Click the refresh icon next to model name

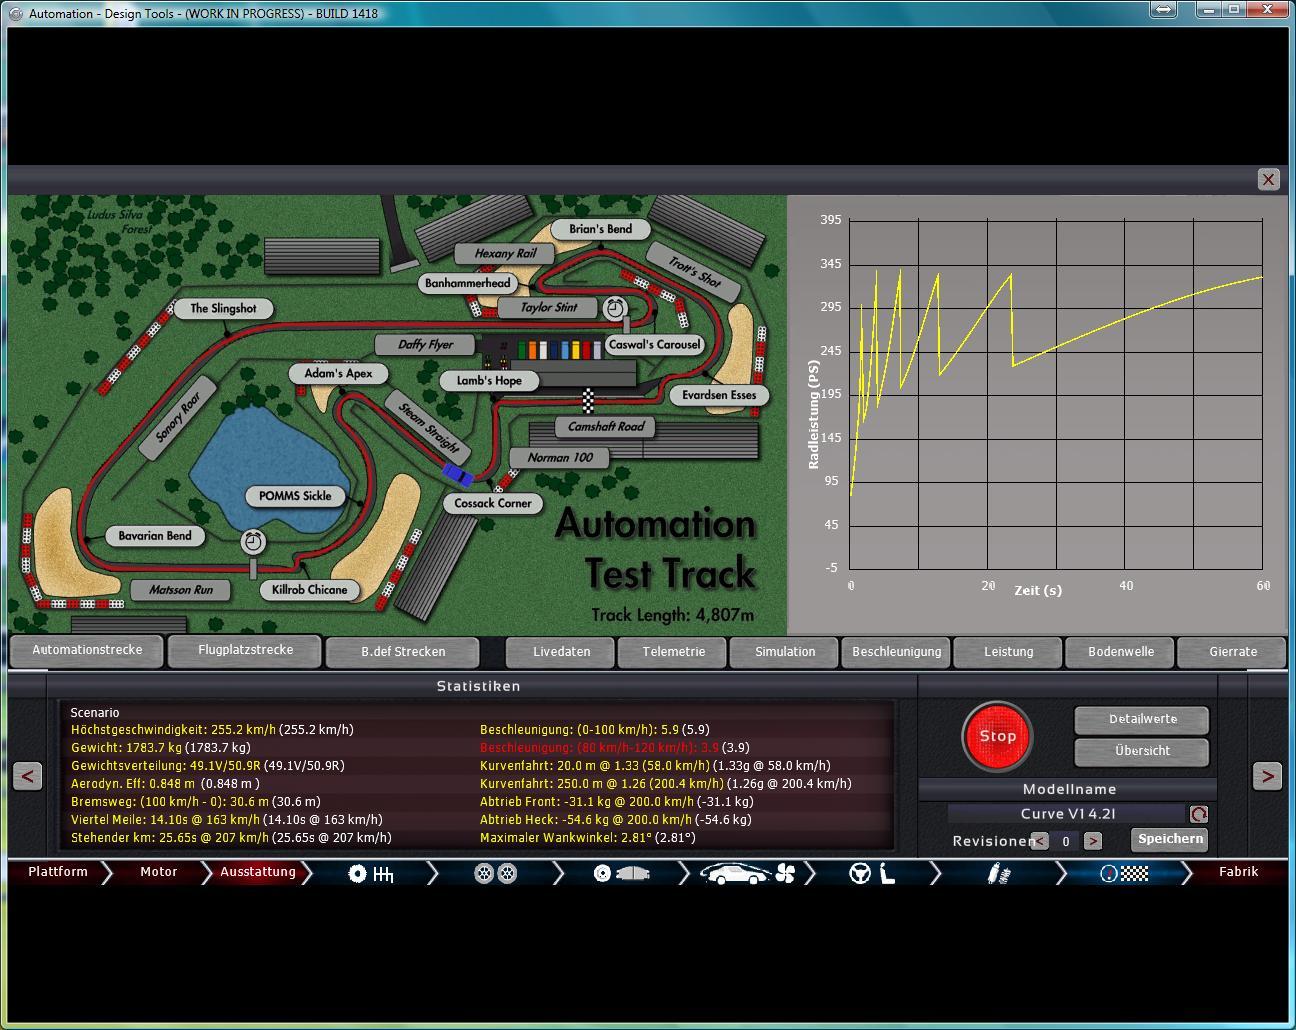1198,814
